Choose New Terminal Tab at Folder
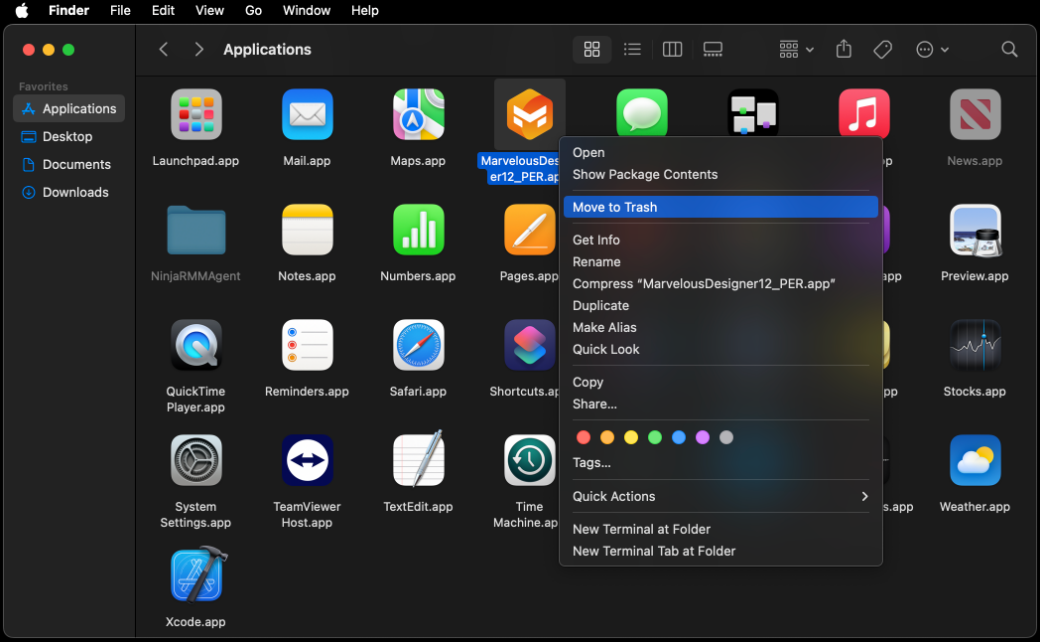 [x=721, y=551]
